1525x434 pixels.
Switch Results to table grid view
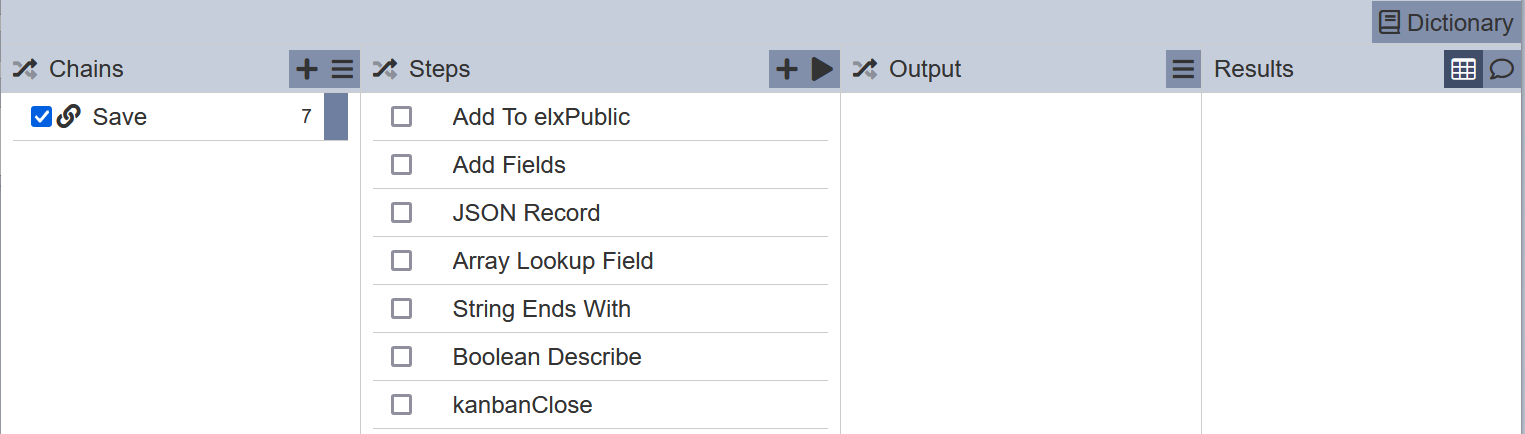tap(1463, 69)
